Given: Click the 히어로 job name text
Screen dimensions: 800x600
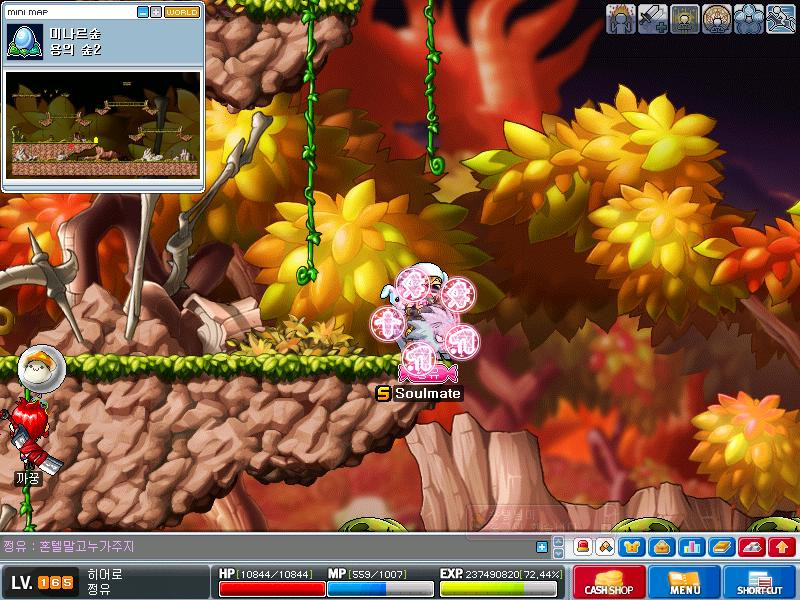Looking at the screenshot, I should [x=105, y=574].
